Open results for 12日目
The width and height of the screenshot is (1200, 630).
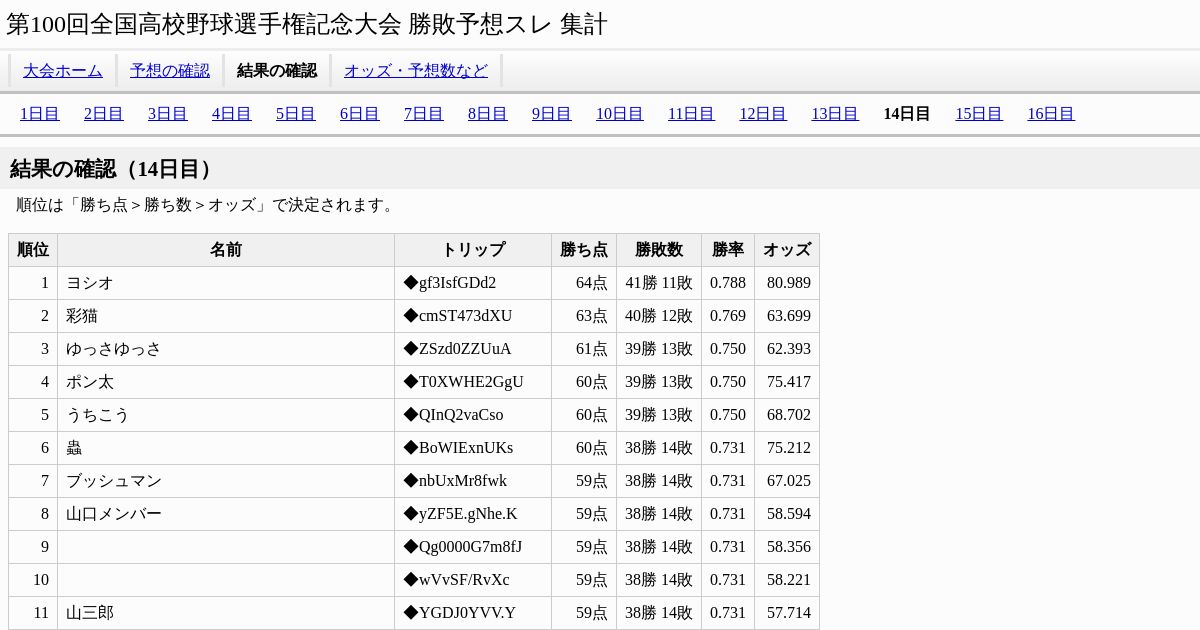[x=763, y=113]
